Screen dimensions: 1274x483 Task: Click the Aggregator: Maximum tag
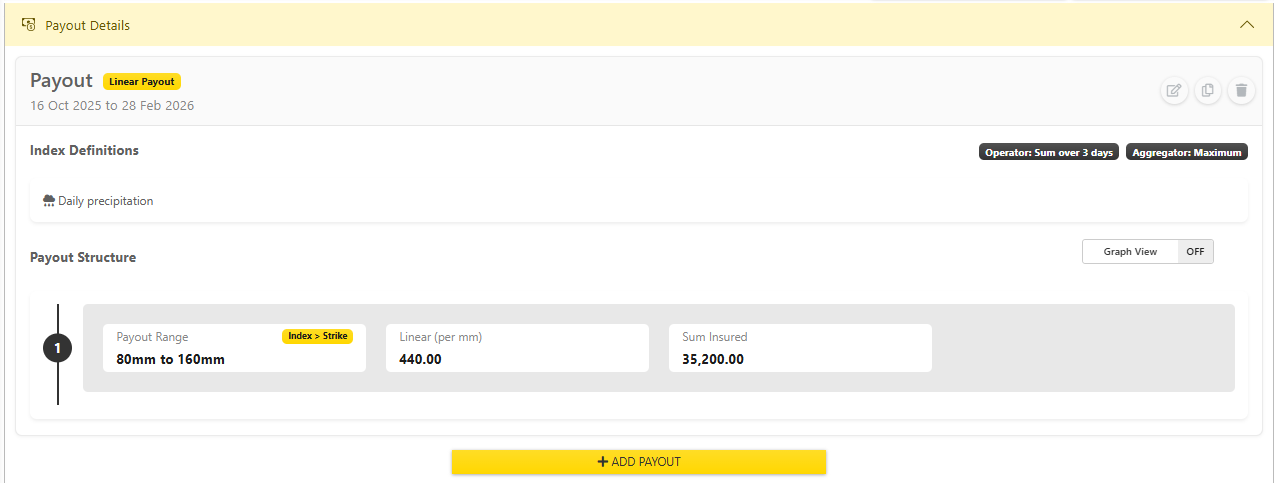tap(1187, 153)
